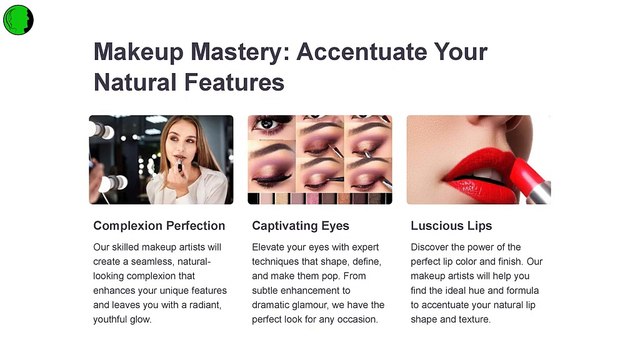Screen dimensions: 640x360
Task: Click the eyeshadow color palette strip
Action: pos(320,198)
